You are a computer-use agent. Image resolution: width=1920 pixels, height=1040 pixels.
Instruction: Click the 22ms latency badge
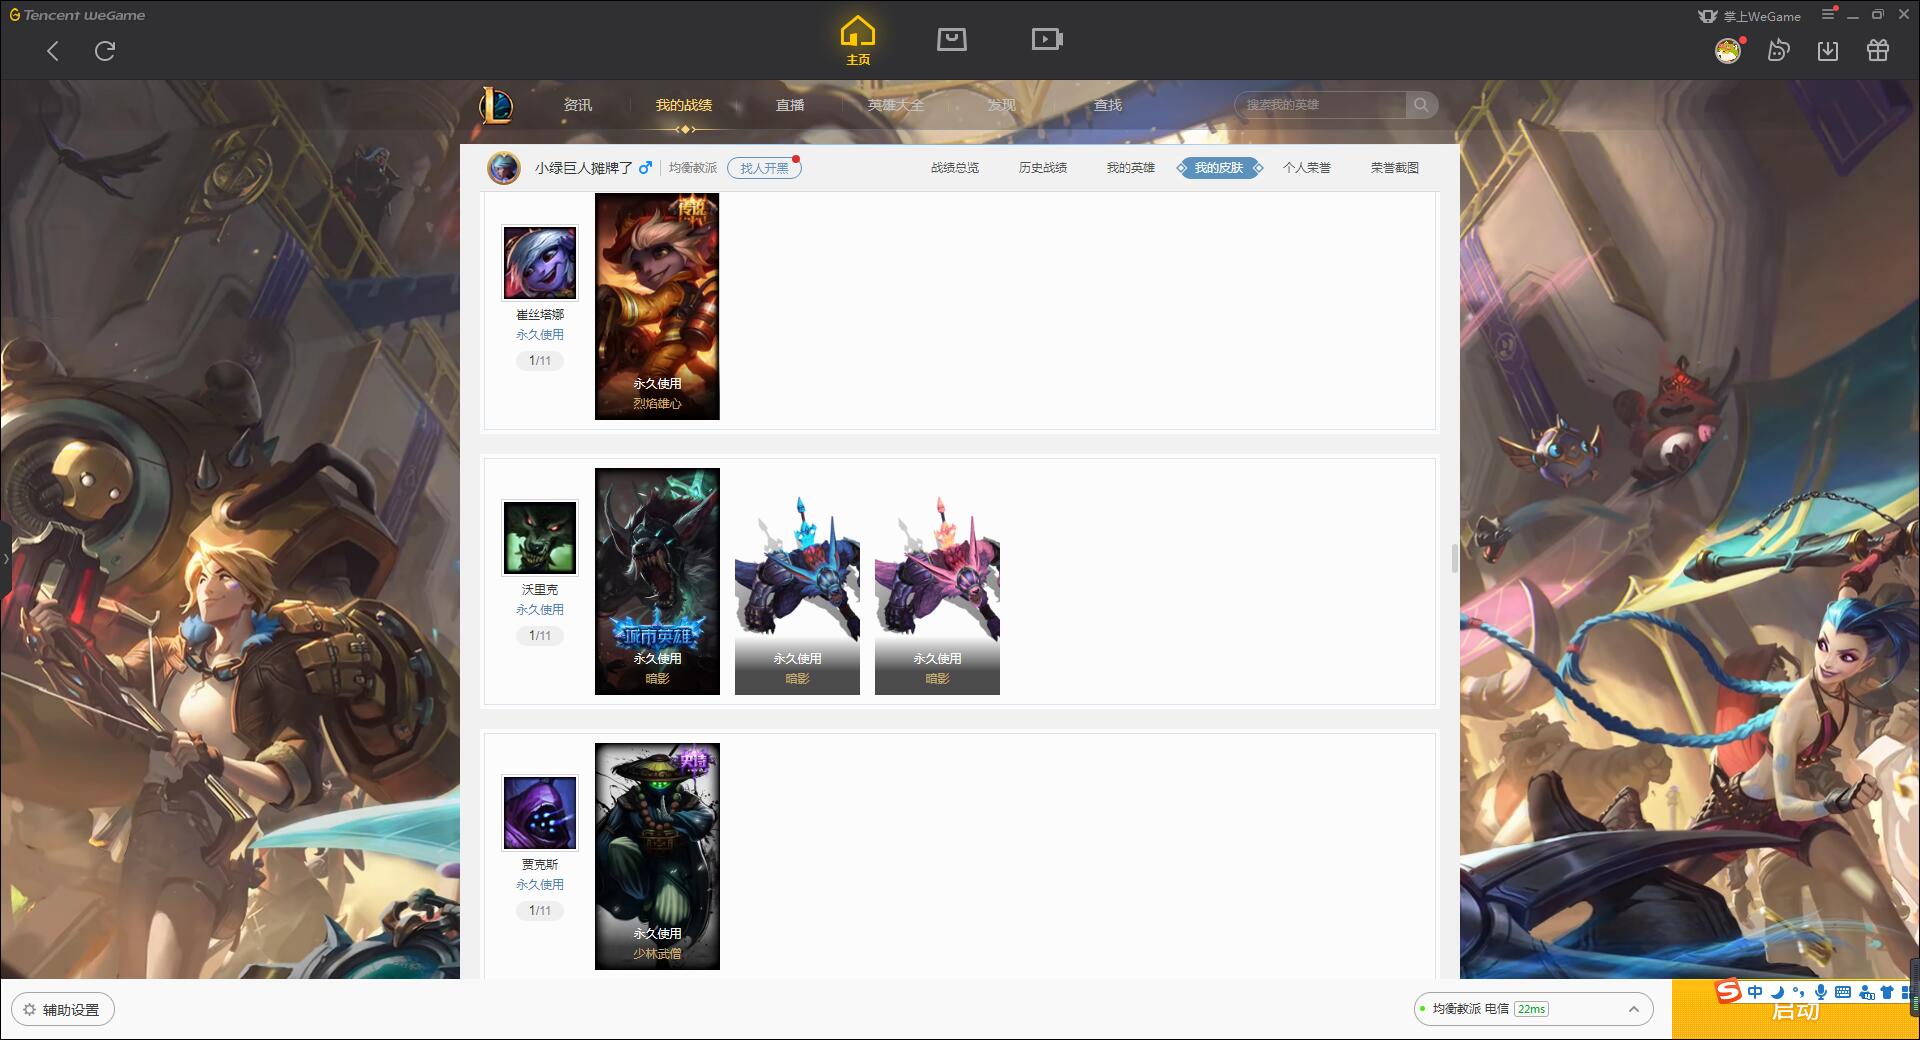1531,1009
